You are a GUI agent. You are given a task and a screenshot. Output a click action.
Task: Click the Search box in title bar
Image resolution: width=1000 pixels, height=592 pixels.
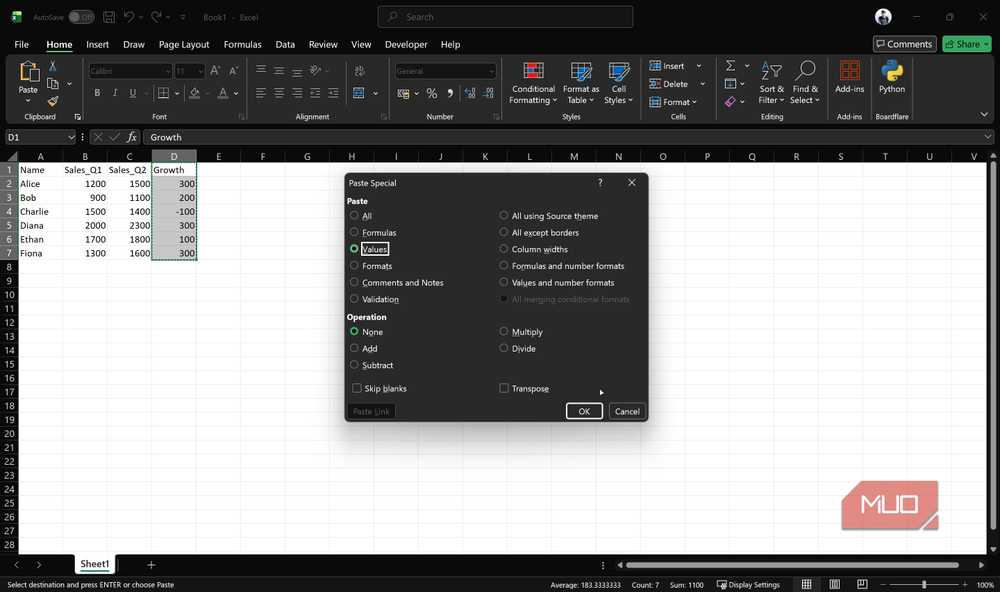tap(505, 17)
